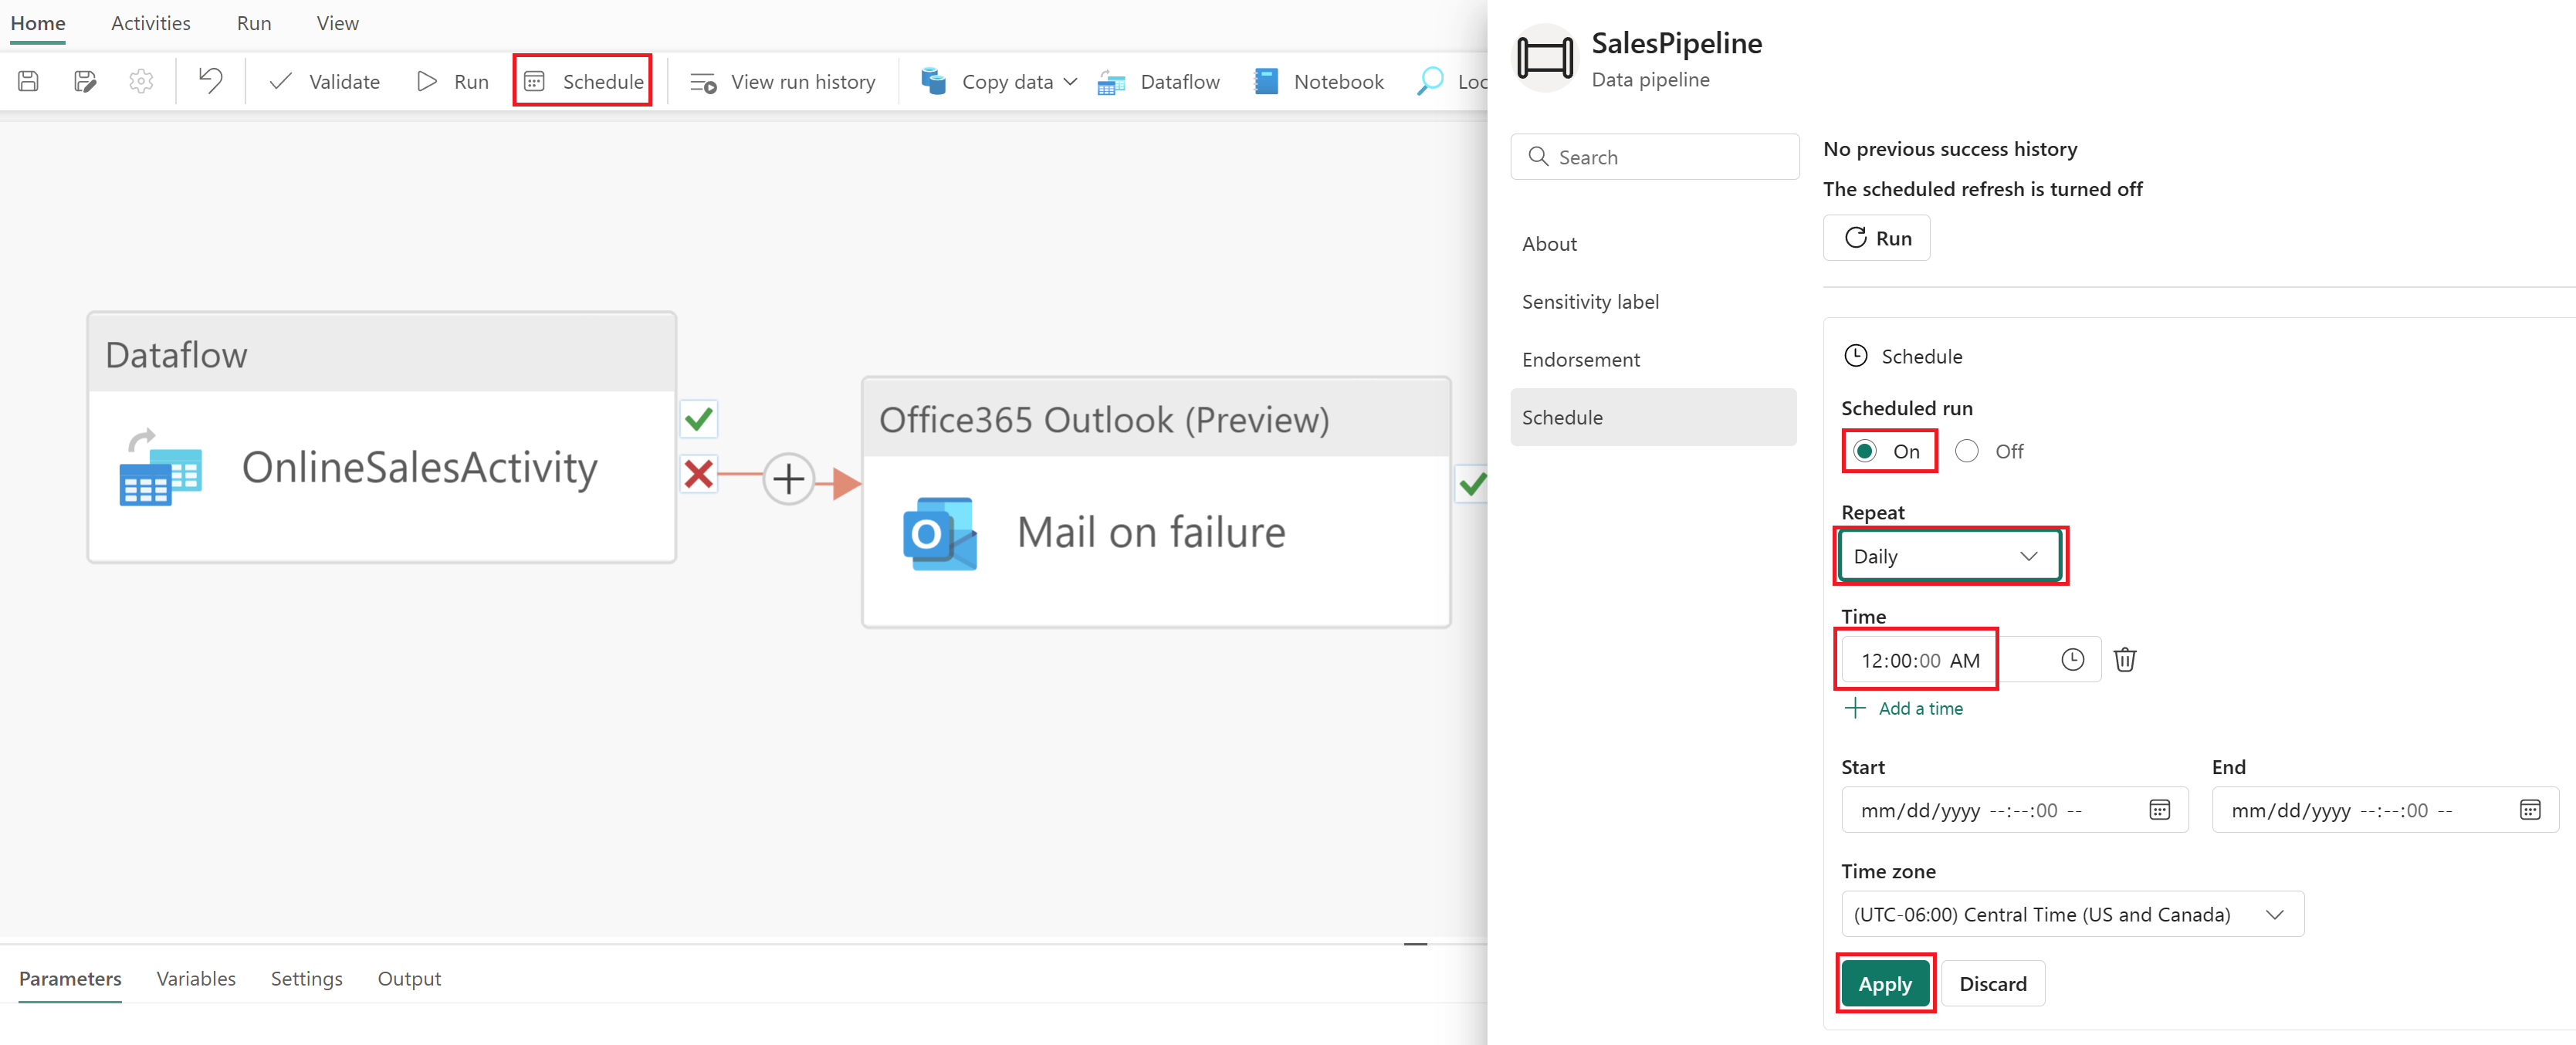The height and width of the screenshot is (1045, 2576).
Task: Click the Save as icon
Action: coord(85,81)
